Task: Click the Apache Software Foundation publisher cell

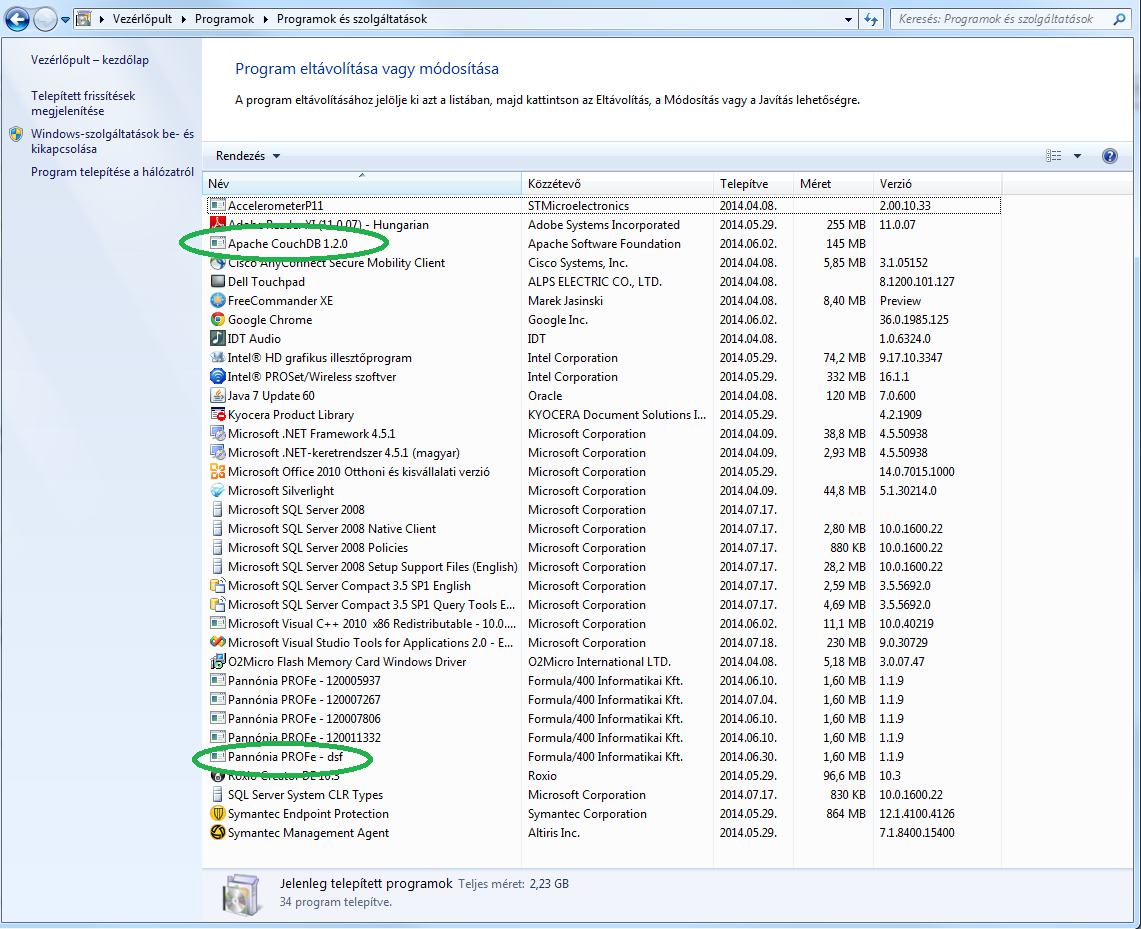Action: tap(604, 244)
